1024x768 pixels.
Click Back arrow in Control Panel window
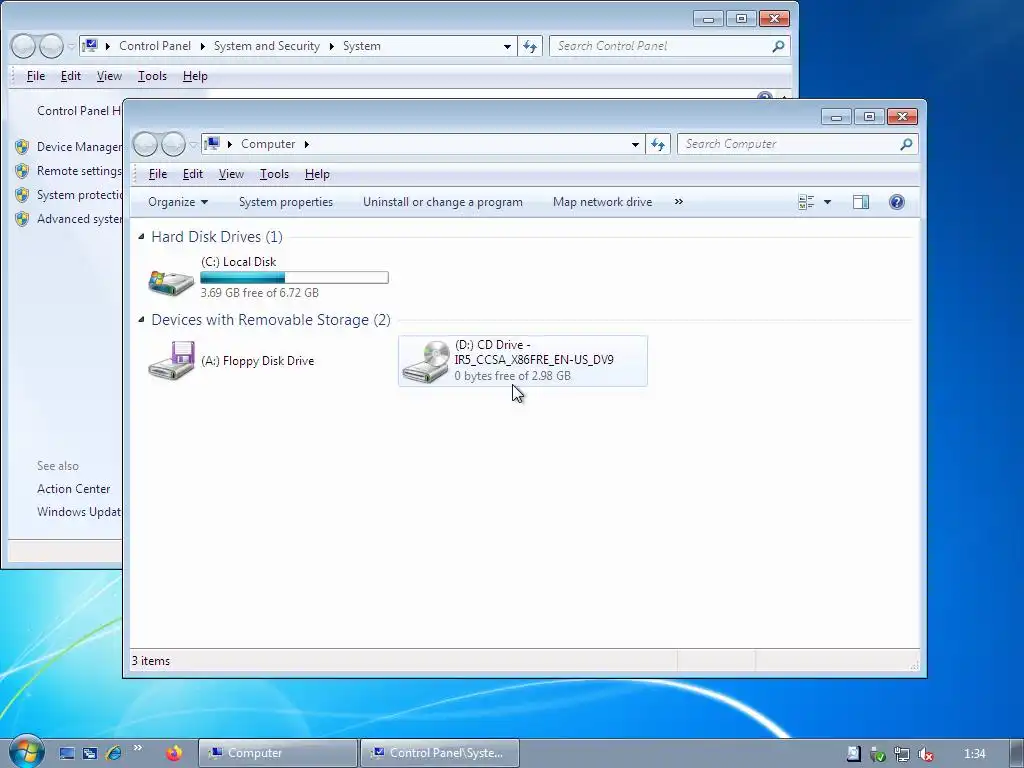[23, 46]
